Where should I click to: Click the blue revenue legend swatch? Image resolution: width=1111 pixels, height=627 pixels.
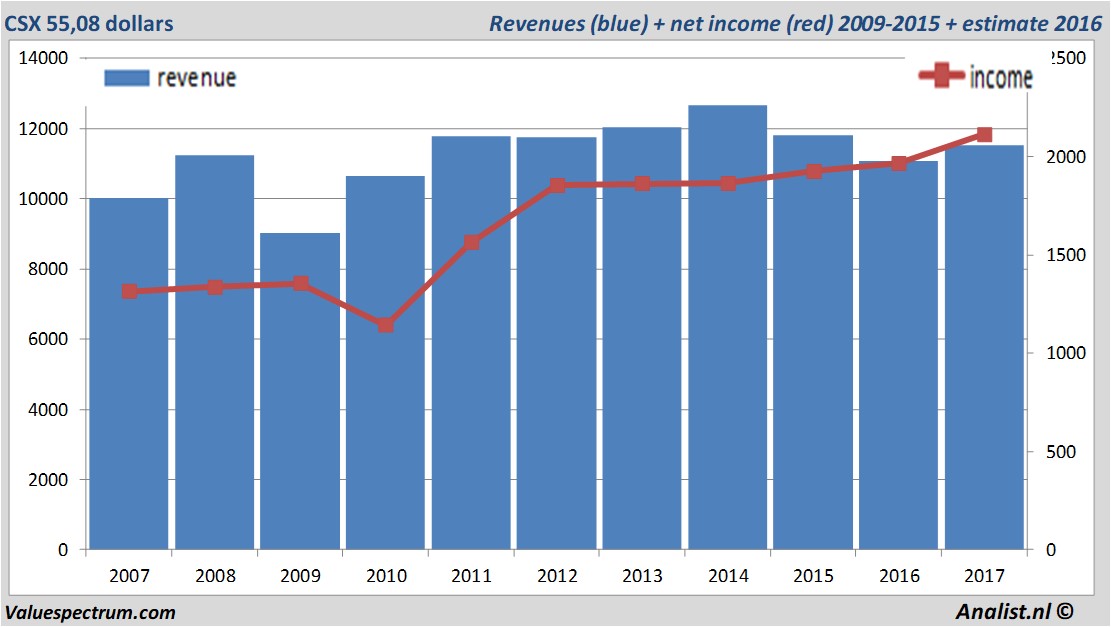(x=126, y=78)
